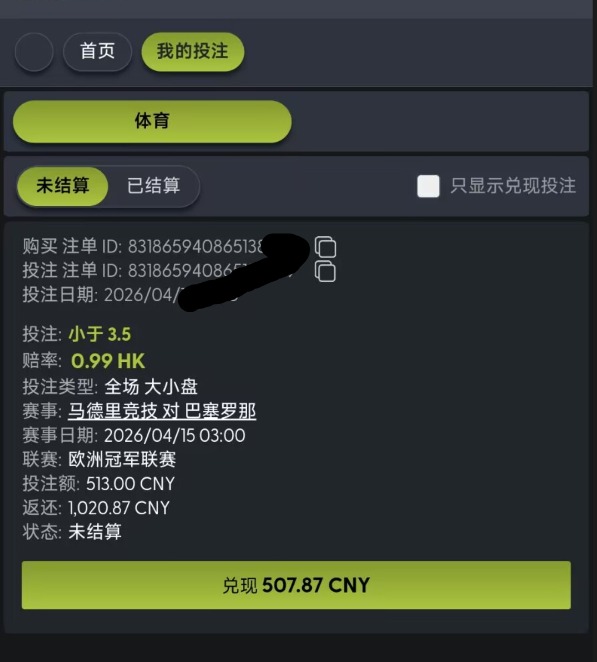Click the 只显示兑现投注 label text
The height and width of the screenshot is (662, 597).
pos(513,186)
